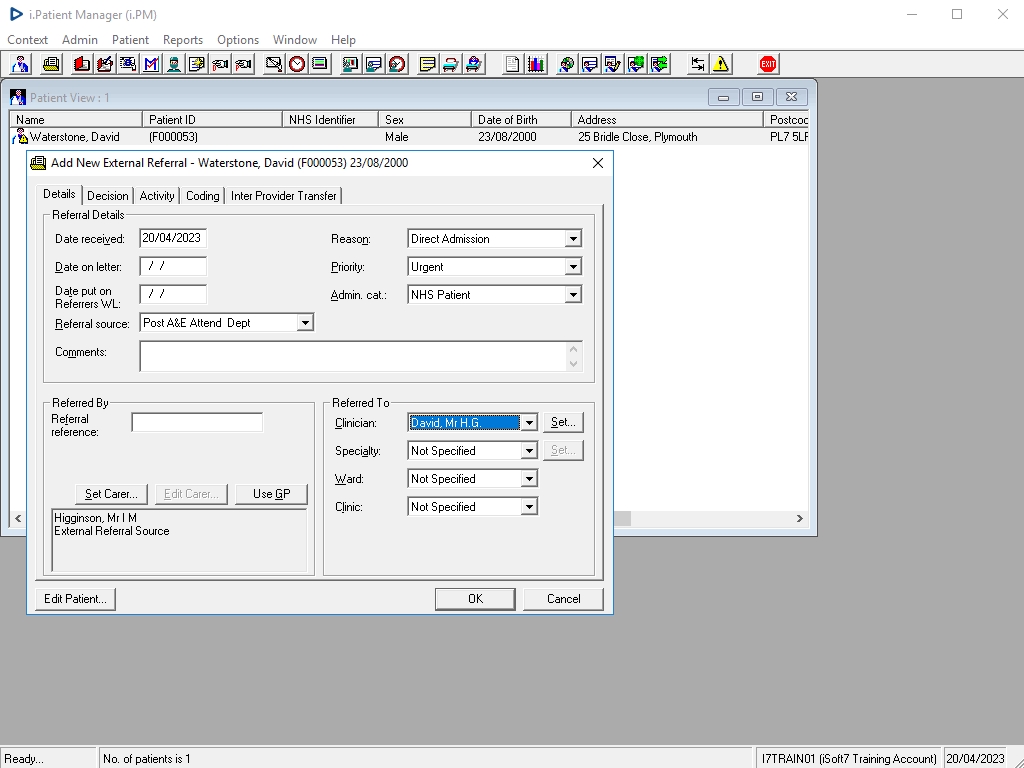Open the Reason dropdown showing Direct Admission
1024x768 pixels.
573,239
